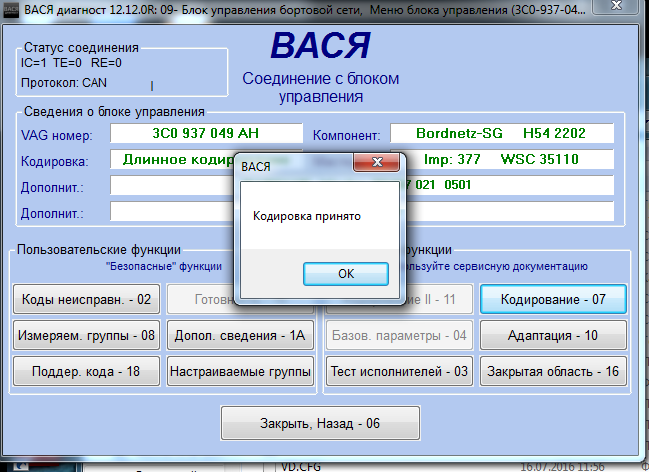649x472 pixels.
Task: Click Пользовательские функции group title
Action: (99, 250)
